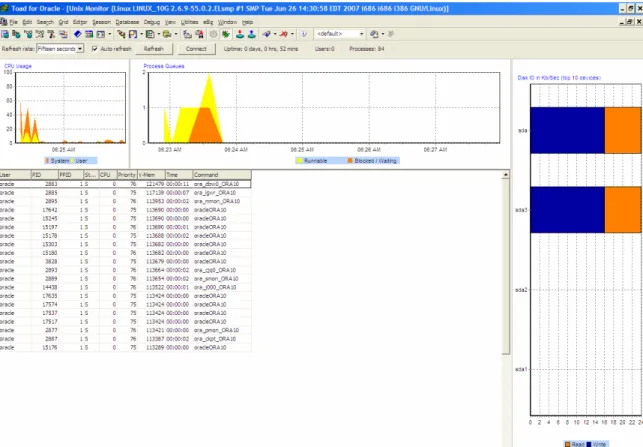Click the fifth toolbar icon with flashlight figure
The width and height of the screenshot is (643, 447).
click(51, 34)
